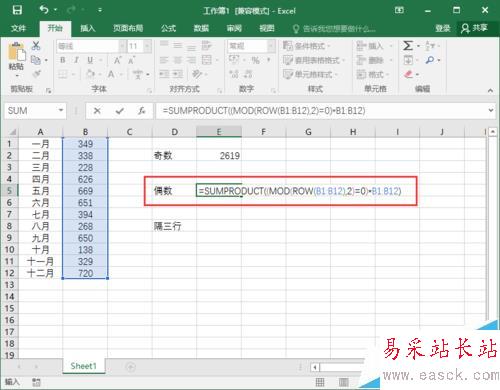Click the Borders icon
The image size is (500, 390).
click(x=63, y=74)
